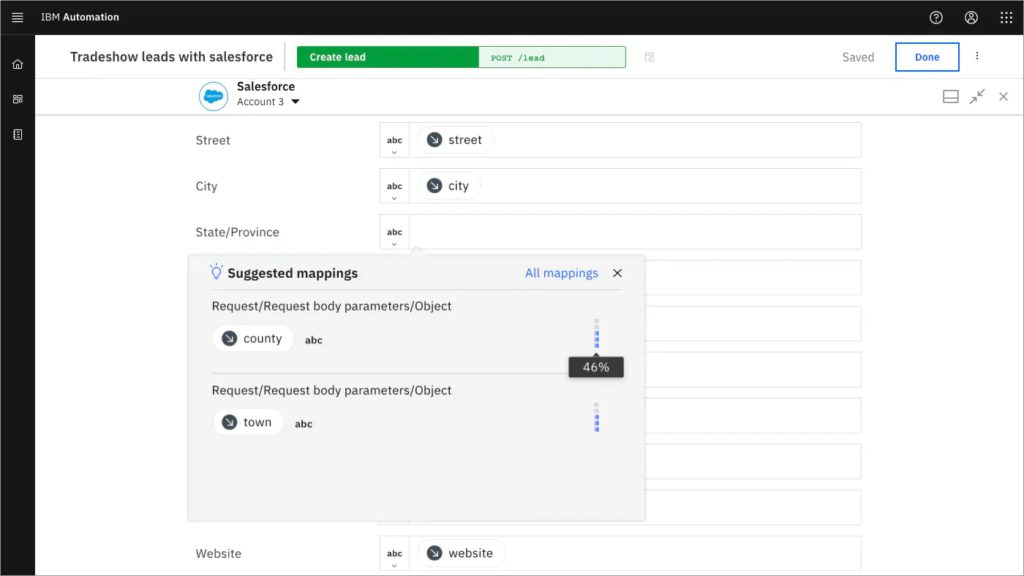Select the city mapping pill

point(448,185)
